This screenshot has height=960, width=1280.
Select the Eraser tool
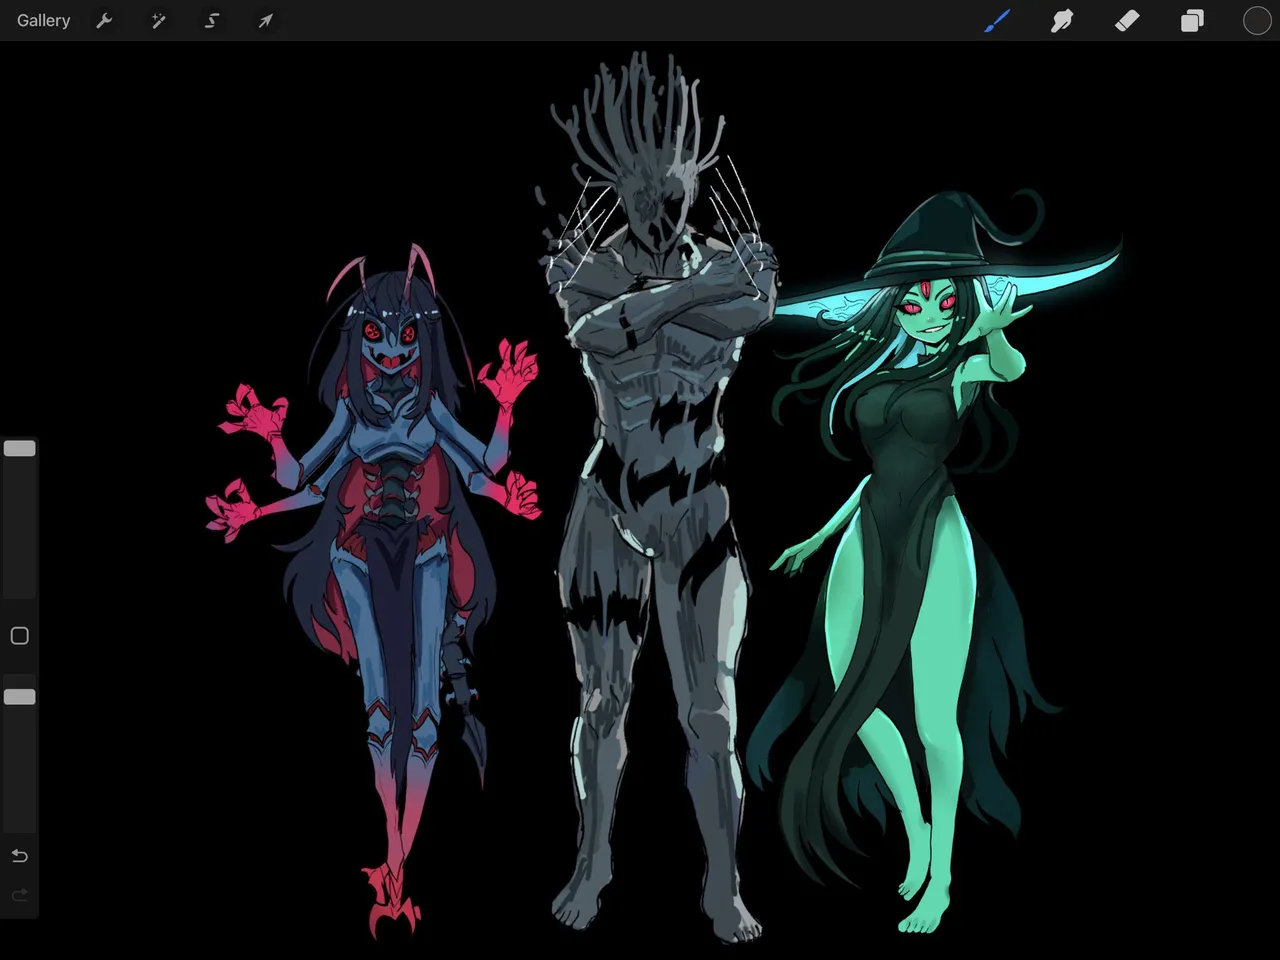1127,20
